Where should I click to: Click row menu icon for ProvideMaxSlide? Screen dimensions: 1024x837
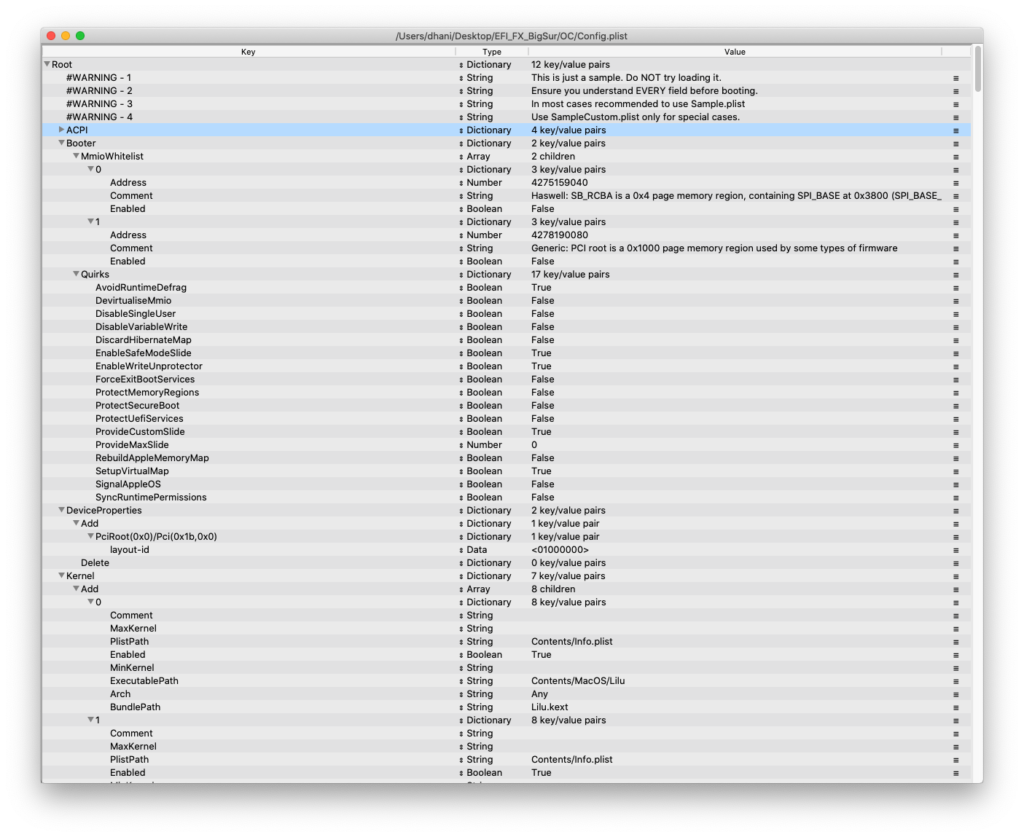955,445
